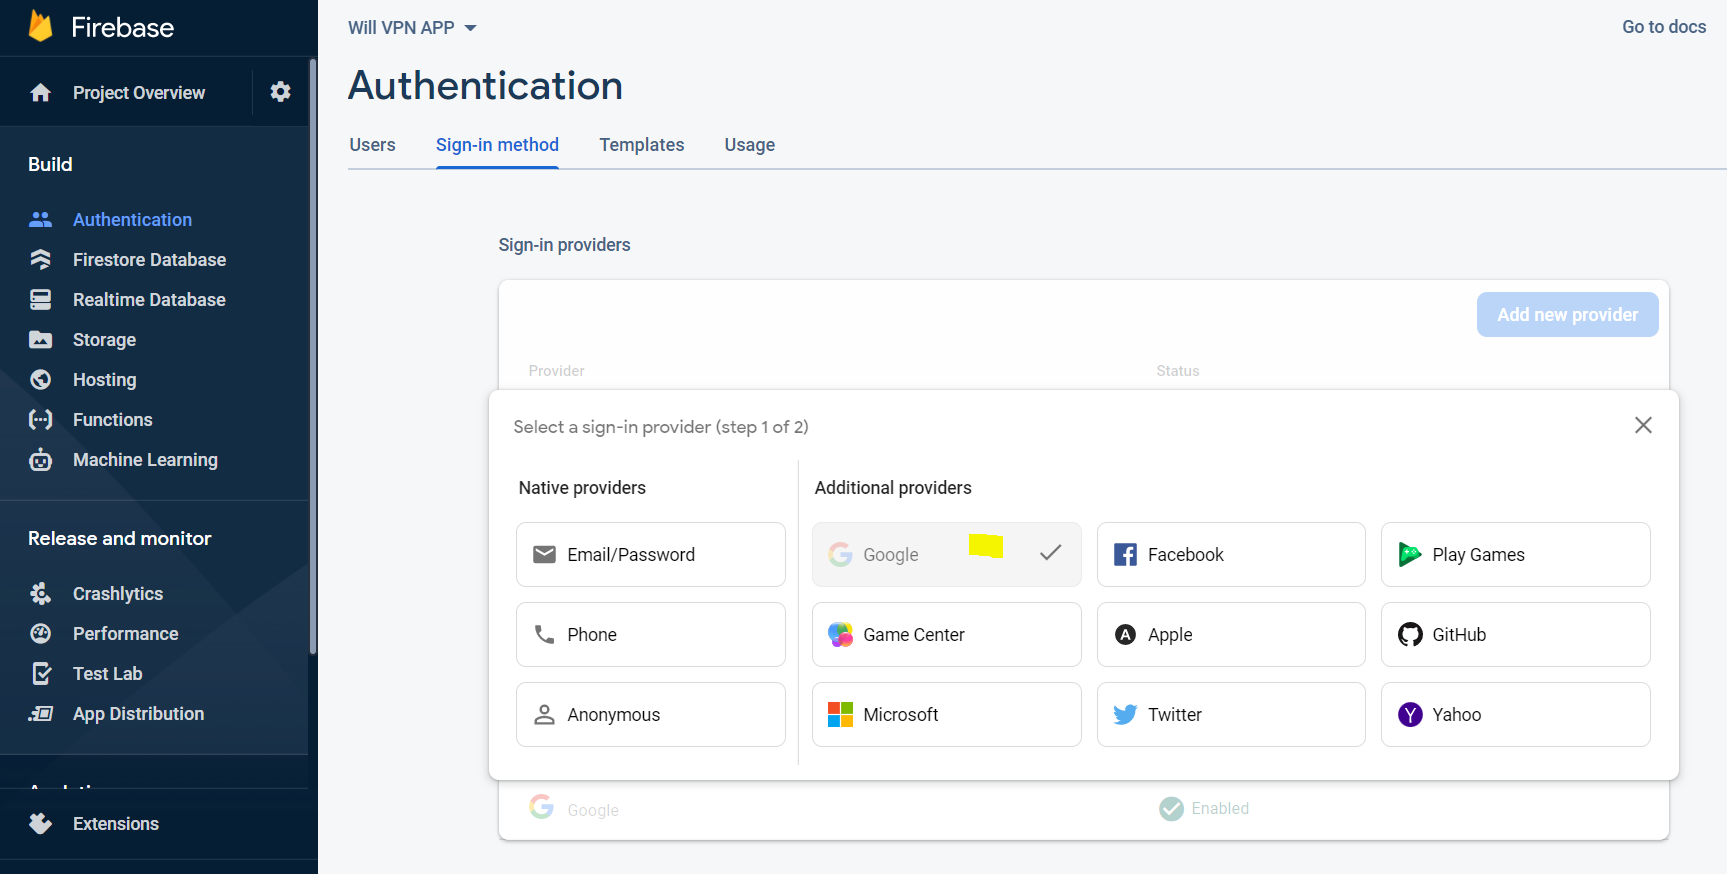The image size is (1727, 874).
Task: Click the Functions brackets icon
Action: [x=40, y=419]
